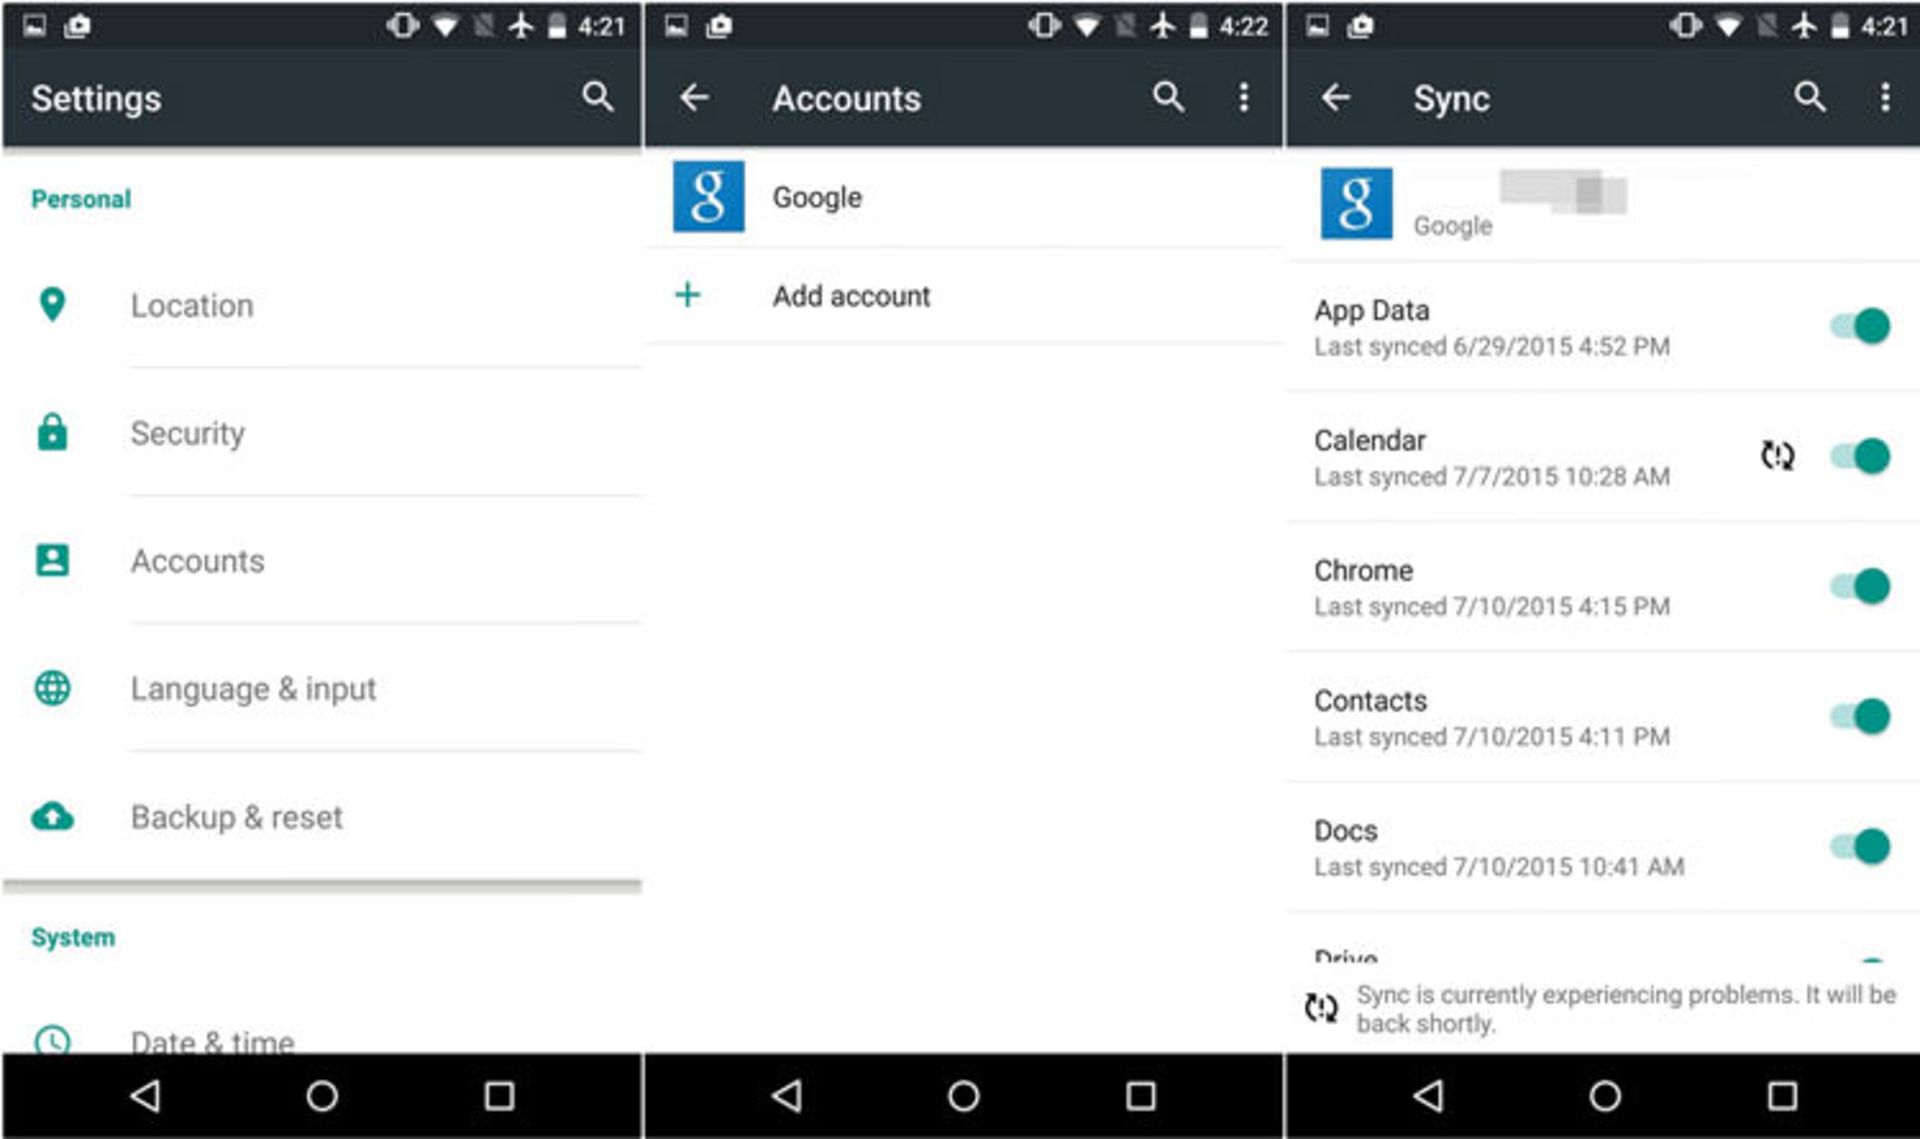The width and height of the screenshot is (1920, 1139).
Task: Tap the Google logo on Sync screen
Action: click(x=1356, y=203)
